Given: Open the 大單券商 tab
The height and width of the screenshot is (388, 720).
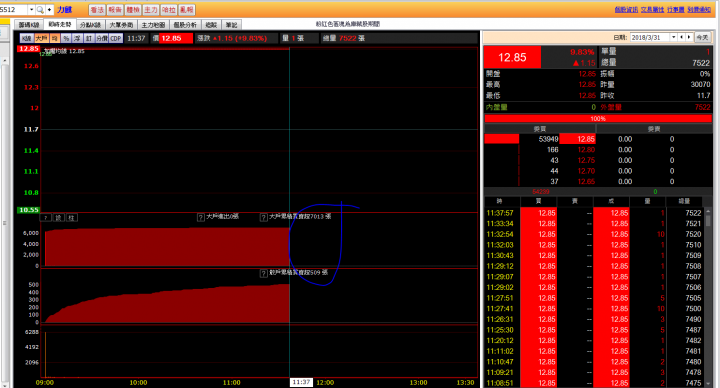Looking at the screenshot, I should [x=121, y=25].
